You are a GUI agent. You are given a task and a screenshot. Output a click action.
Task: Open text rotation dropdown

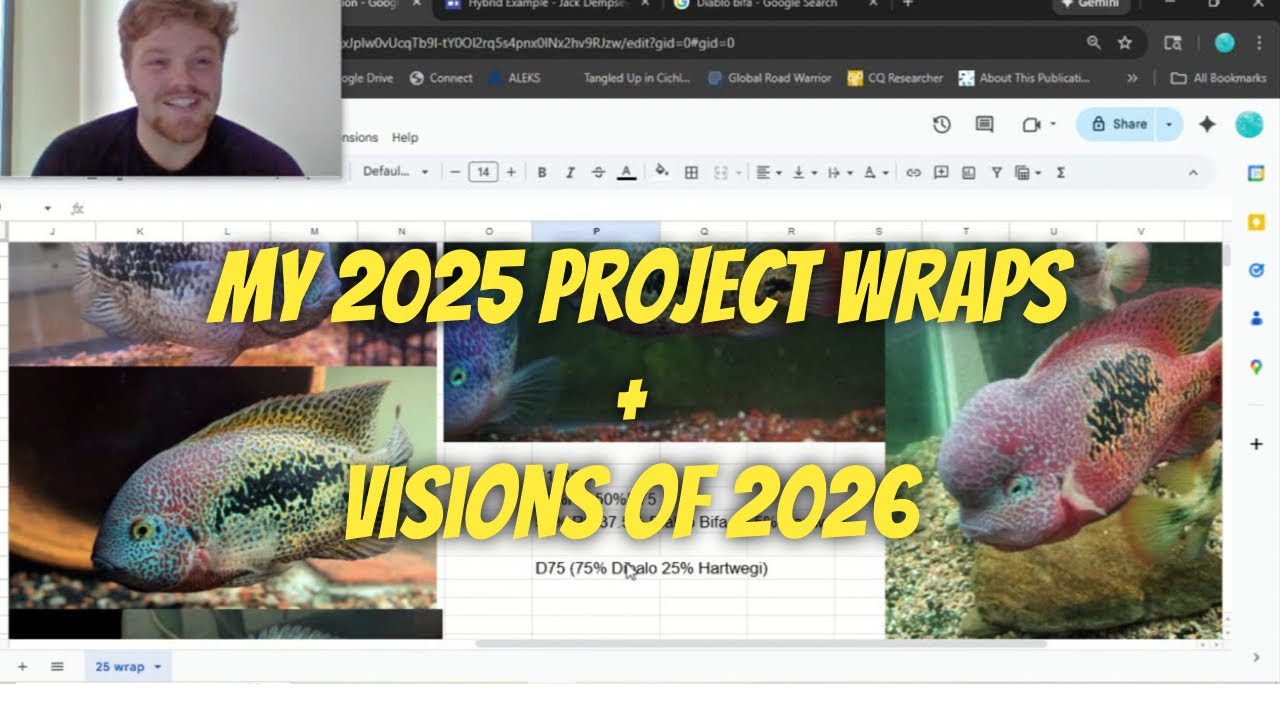(877, 172)
